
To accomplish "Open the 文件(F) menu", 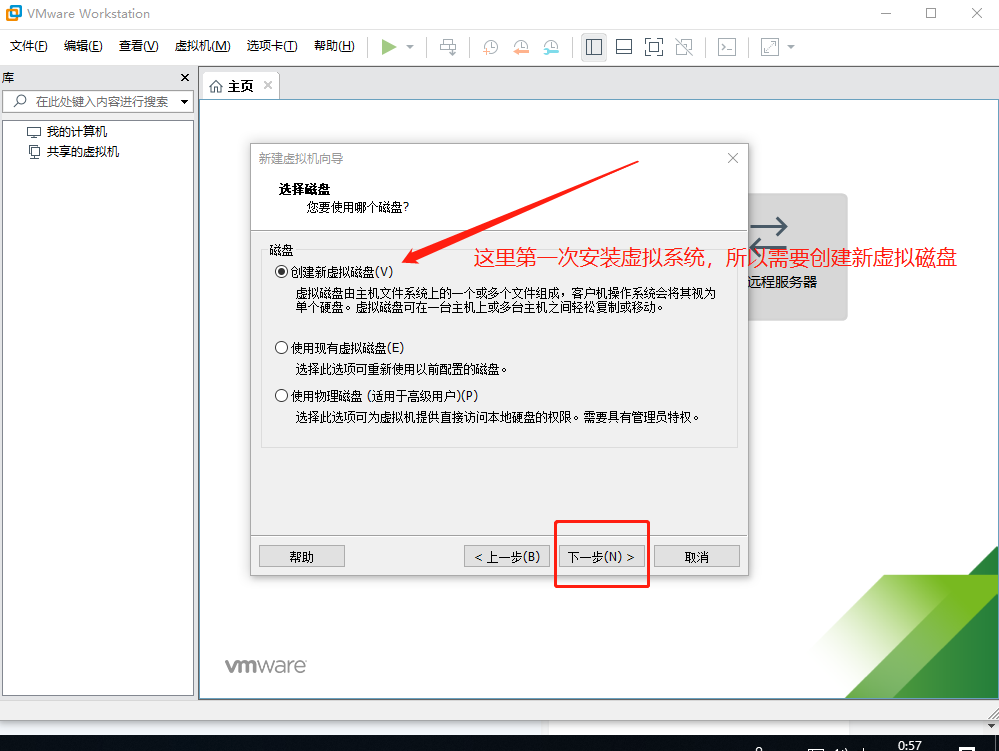I will (x=29, y=46).
